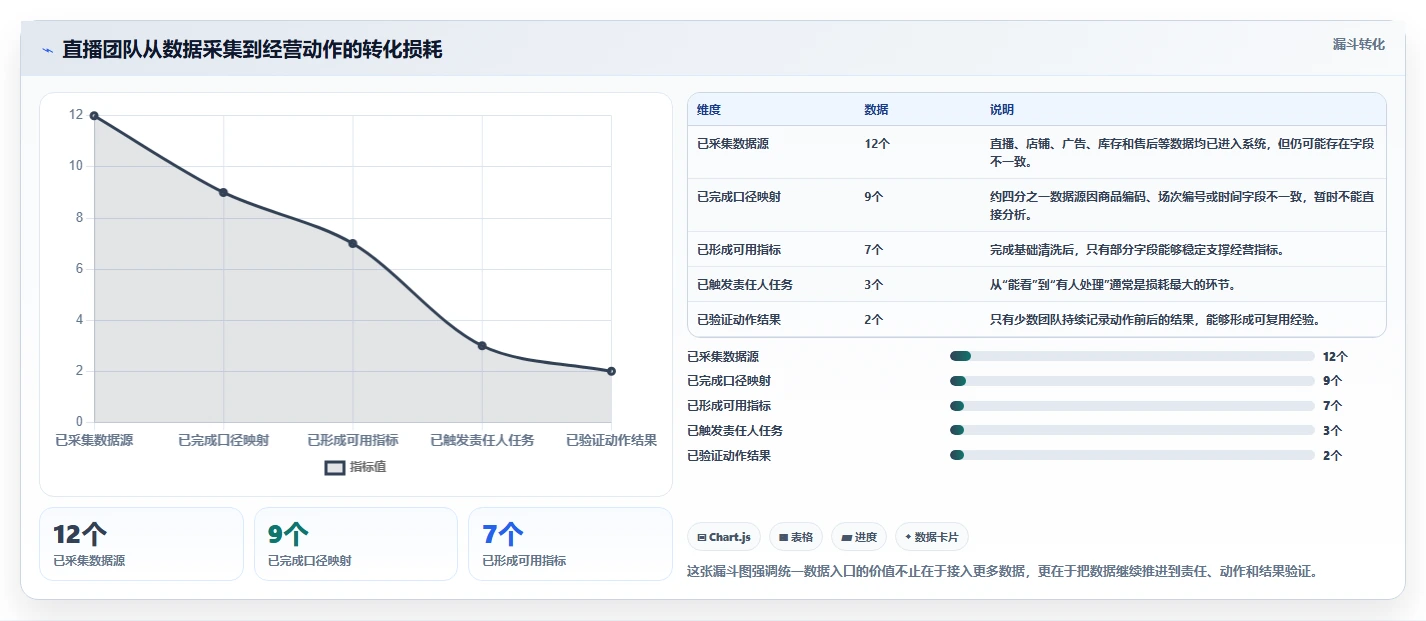Image resolution: width=1426 pixels, height=621 pixels.
Task: Click the 指标值 legend label
Action: coord(368,467)
